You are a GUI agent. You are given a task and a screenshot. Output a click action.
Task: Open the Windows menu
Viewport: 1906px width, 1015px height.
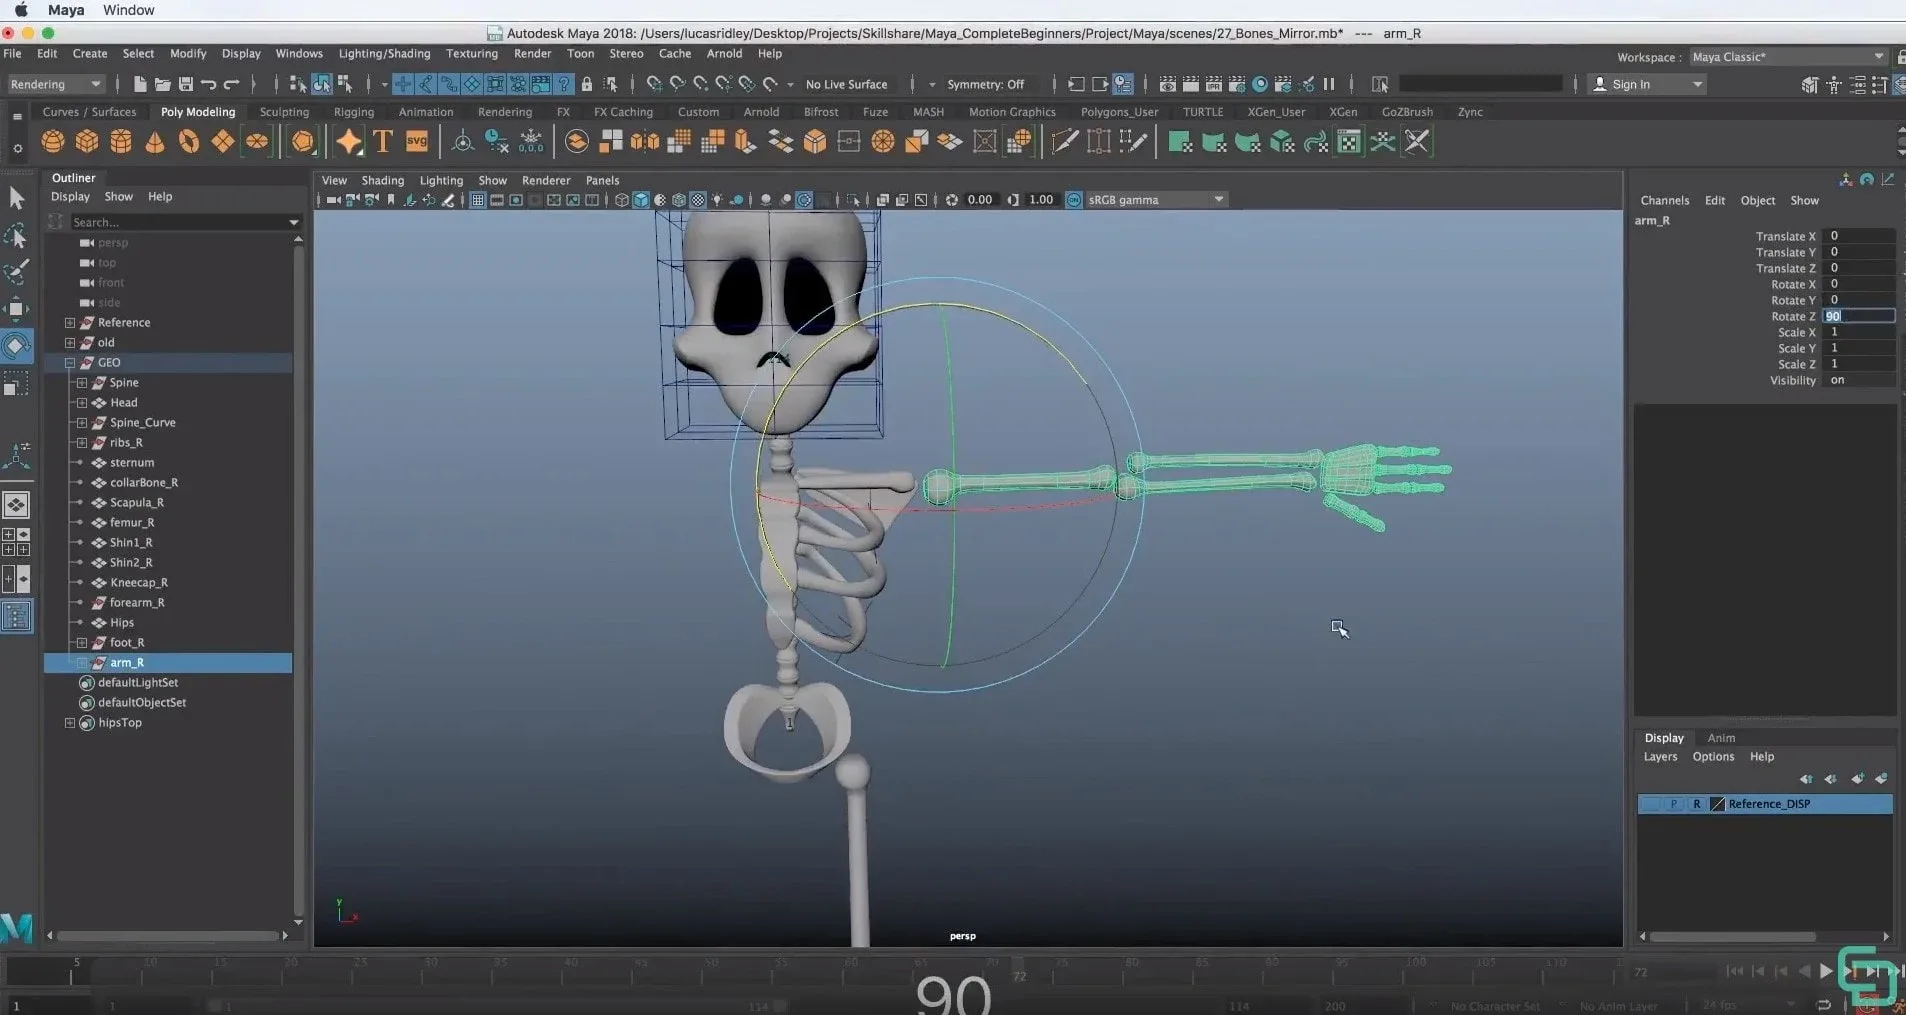pyautogui.click(x=299, y=54)
